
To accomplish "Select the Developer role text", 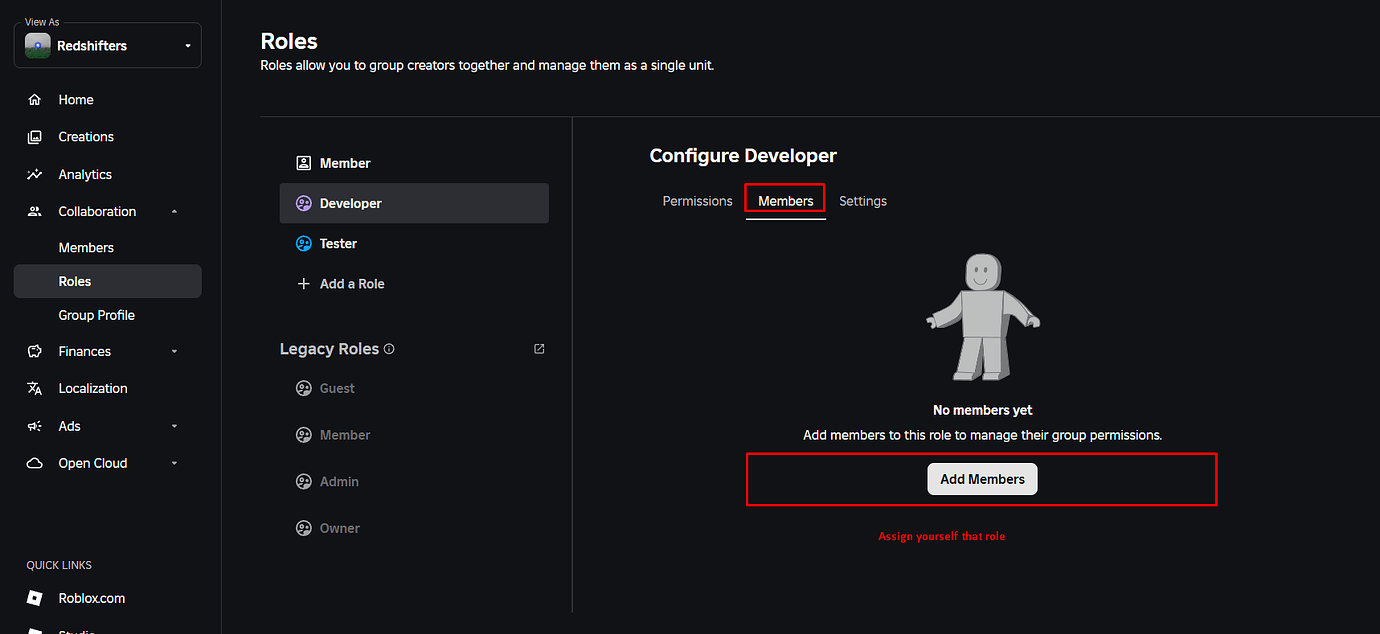I will pyautogui.click(x=351, y=203).
